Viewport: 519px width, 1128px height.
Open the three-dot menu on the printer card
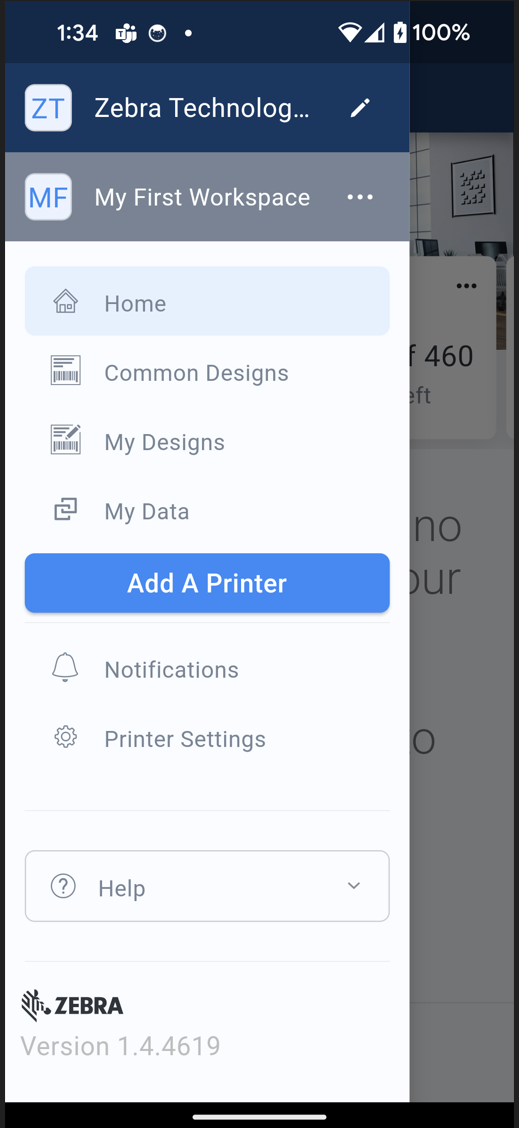[466, 286]
